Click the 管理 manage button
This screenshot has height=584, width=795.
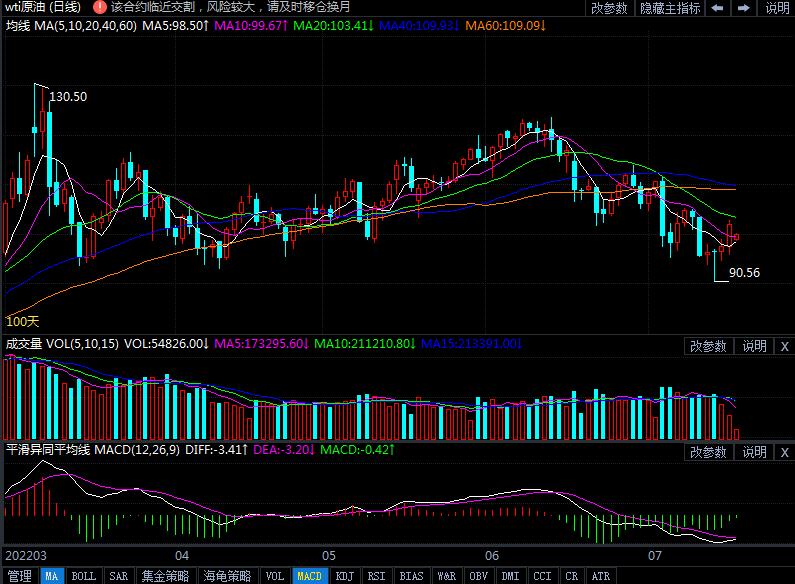click(x=19, y=576)
